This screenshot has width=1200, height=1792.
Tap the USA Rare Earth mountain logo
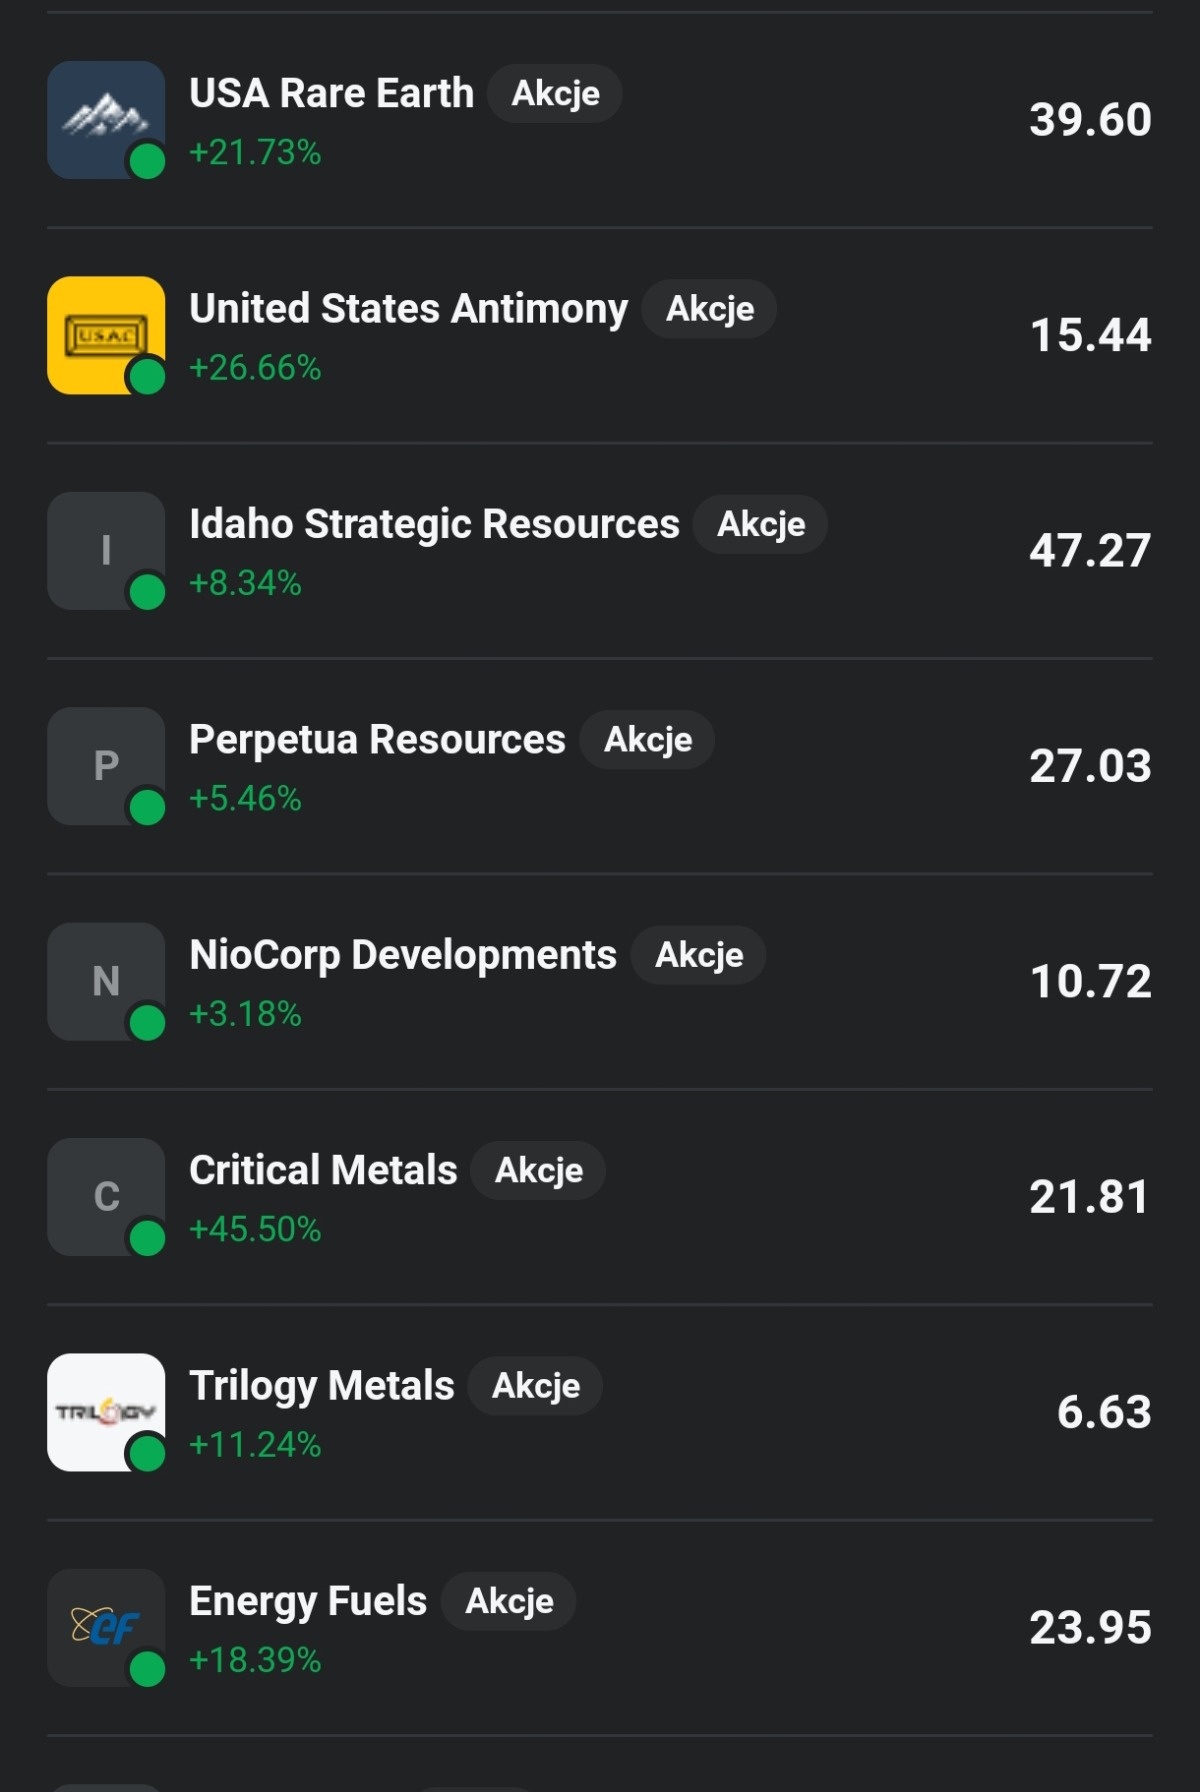106,120
